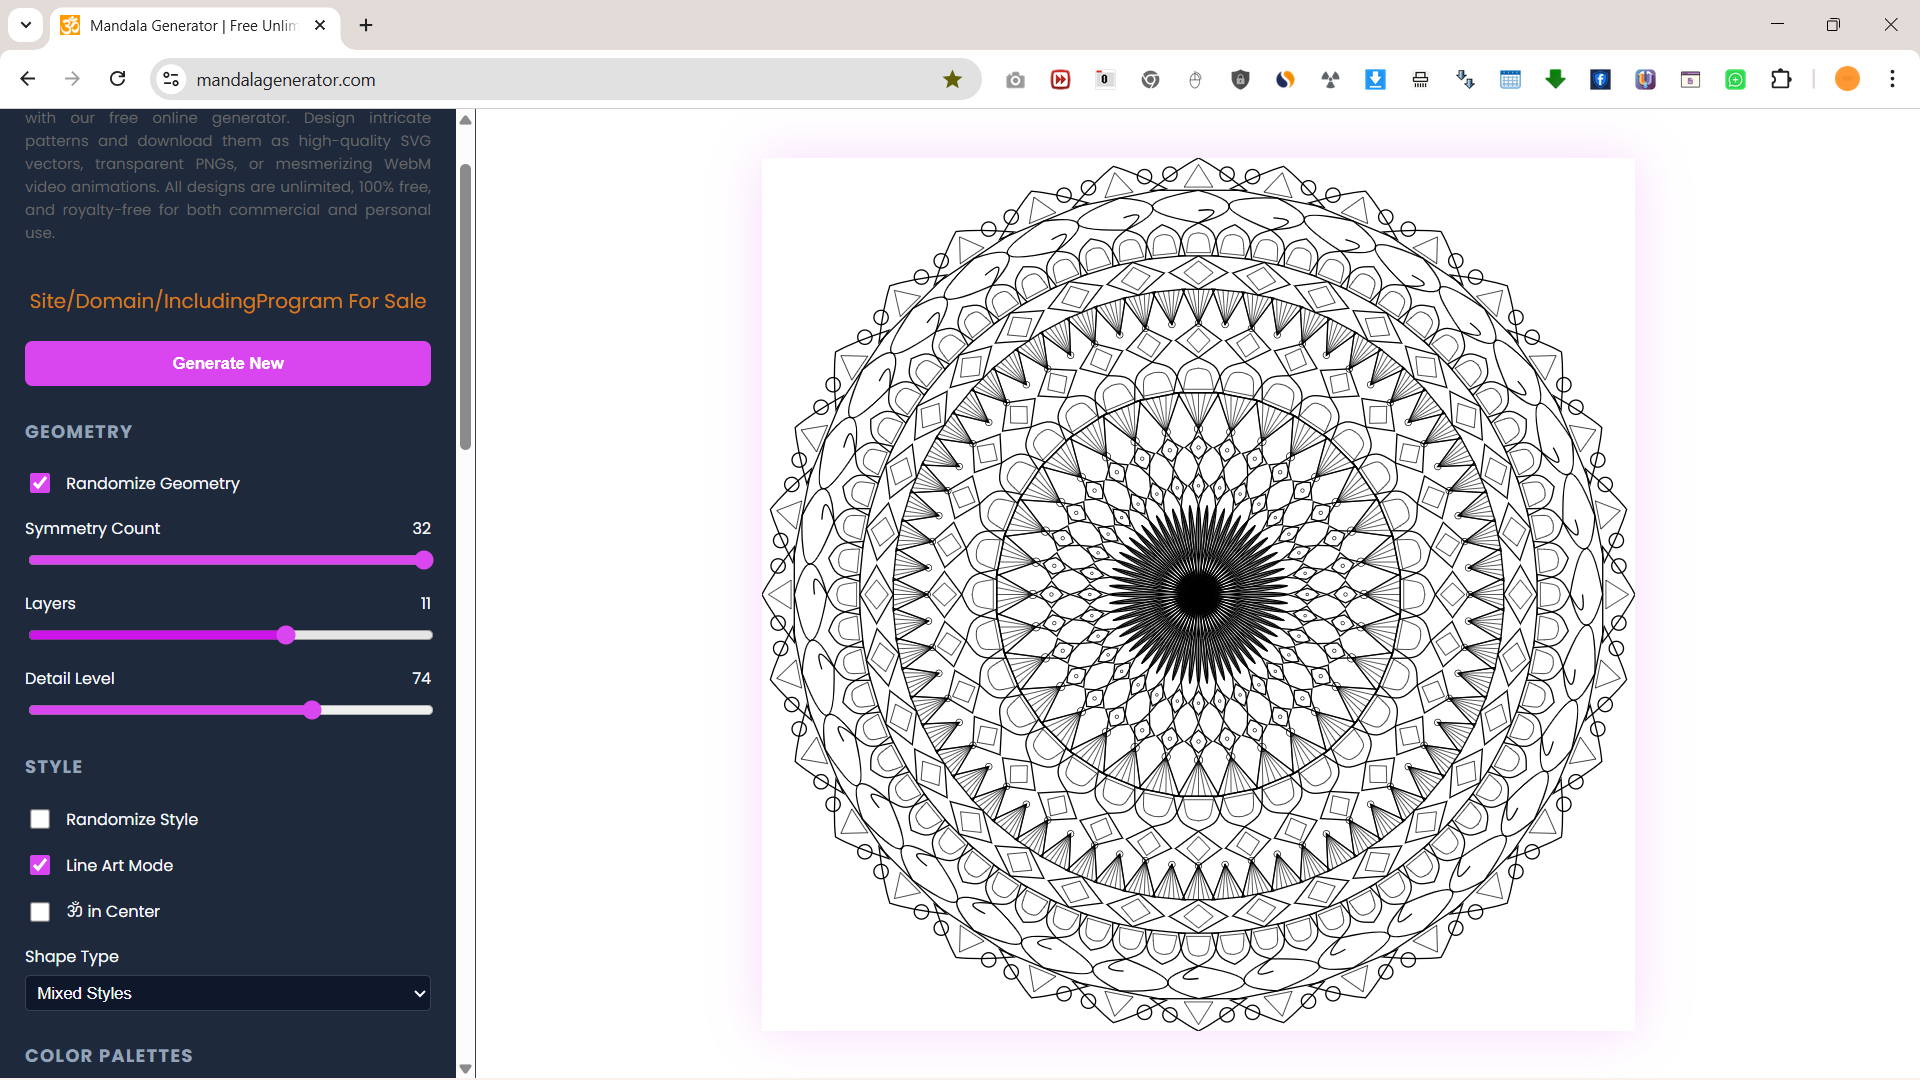Viewport: 1920px width, 1080px height.
Task: Open the Extensions puzzle piece menu
Action: pyautogui.click(x=1781, y=80)
